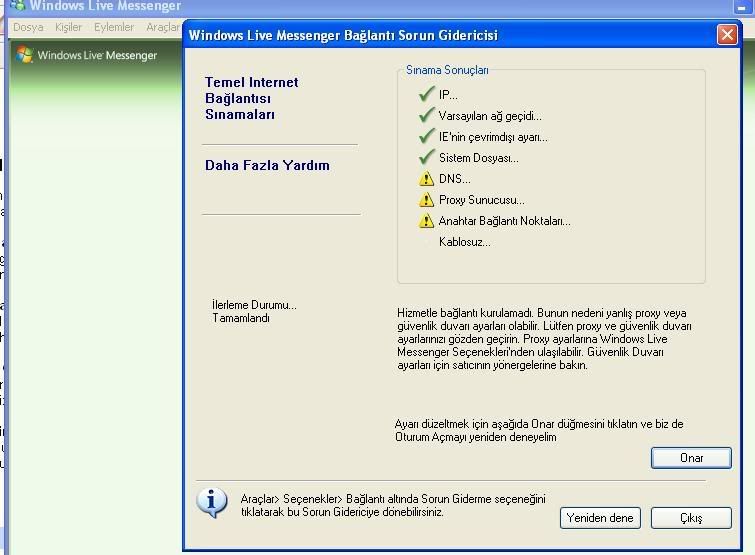Click the Messenger title bar icon
This screenshot has height=555, width=755.
coord(18,5)
